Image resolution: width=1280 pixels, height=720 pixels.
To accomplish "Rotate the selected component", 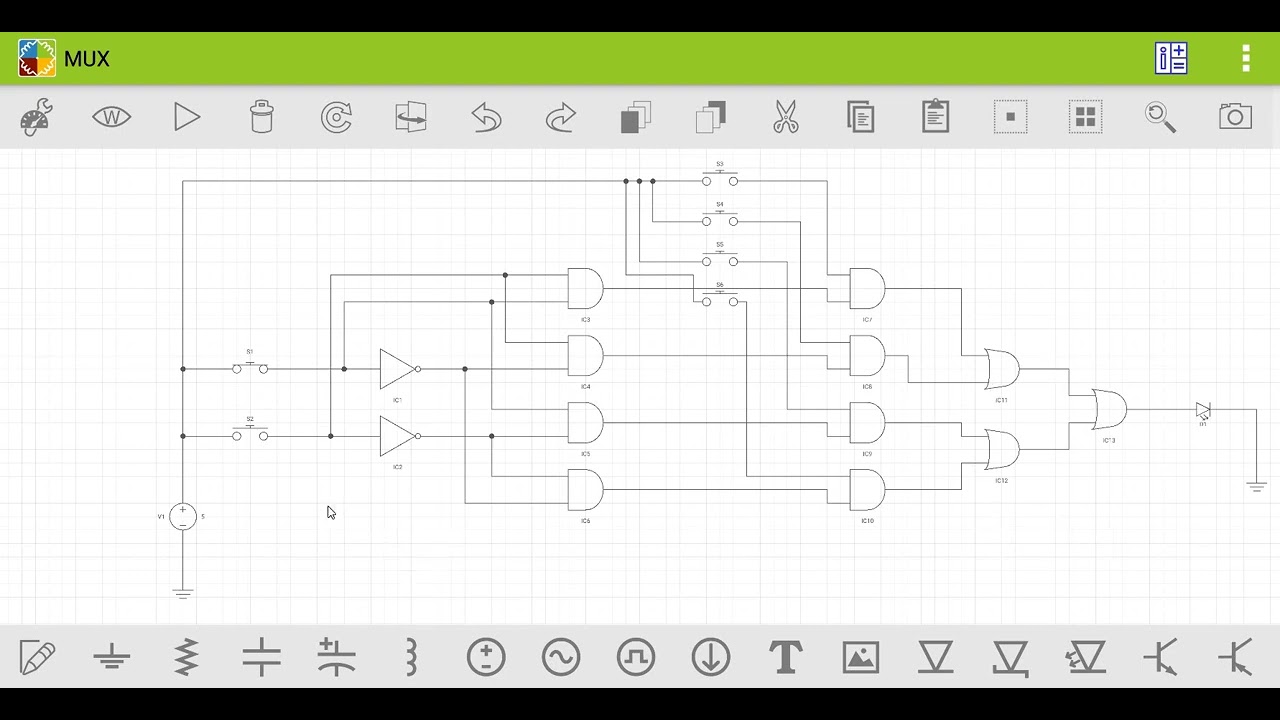I will pyautogui.click(x=336, y=117).
